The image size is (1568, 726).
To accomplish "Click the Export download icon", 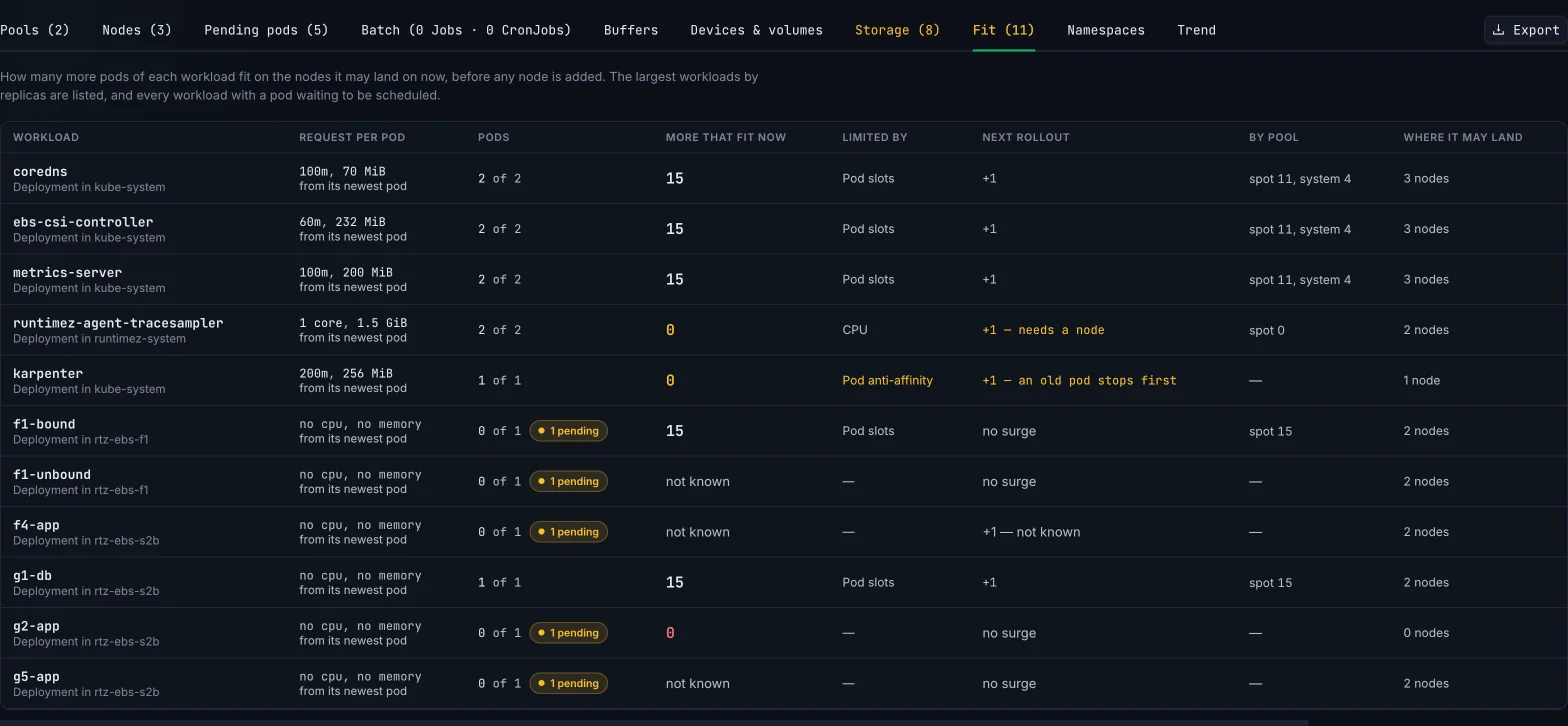I will [1498, 30].
